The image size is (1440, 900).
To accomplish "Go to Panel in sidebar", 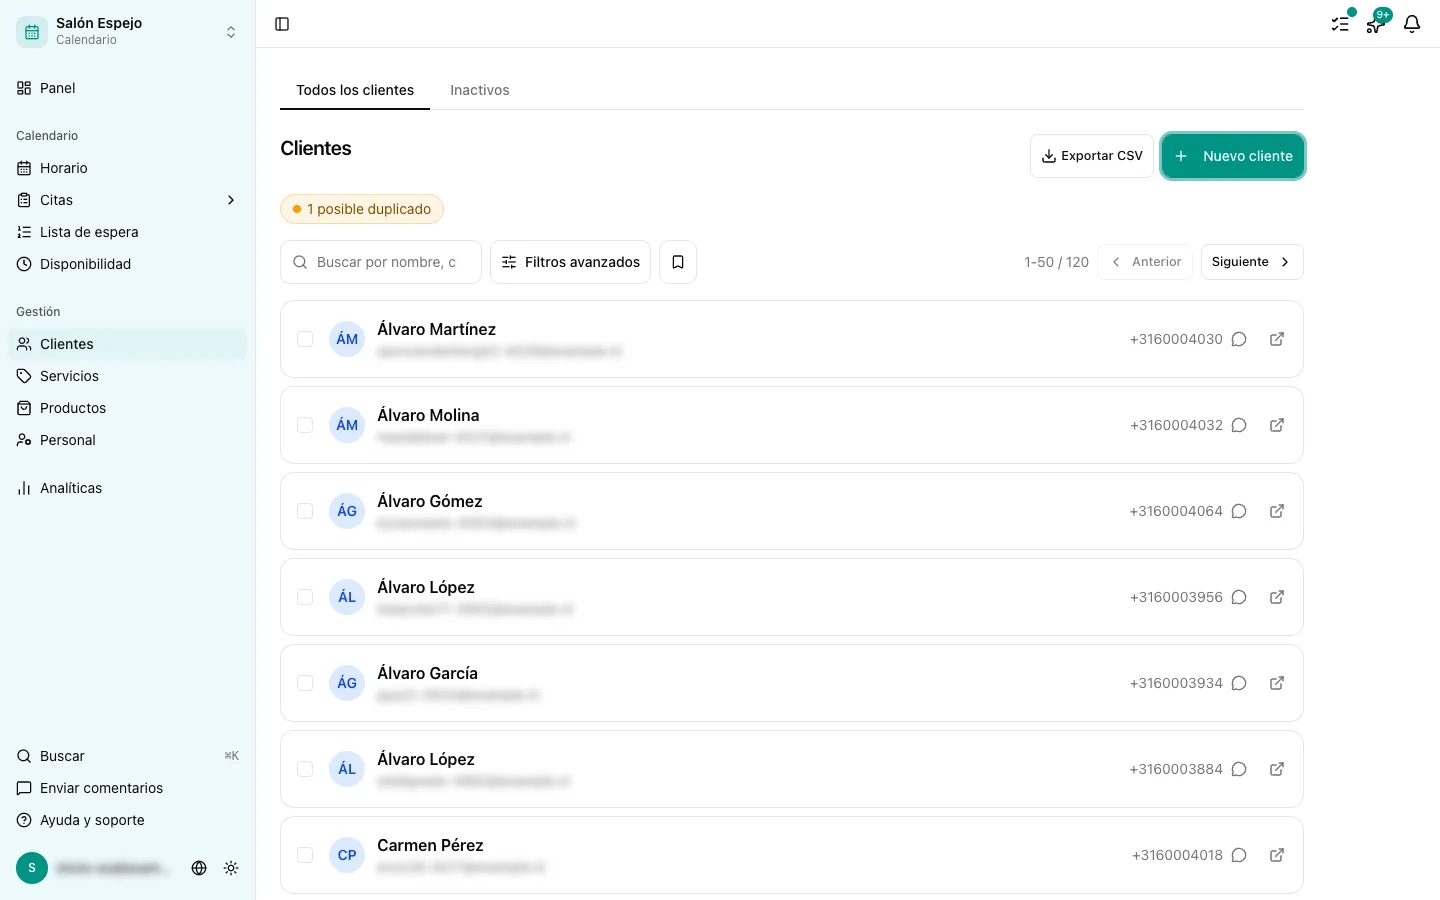I will tap(128, 88).
